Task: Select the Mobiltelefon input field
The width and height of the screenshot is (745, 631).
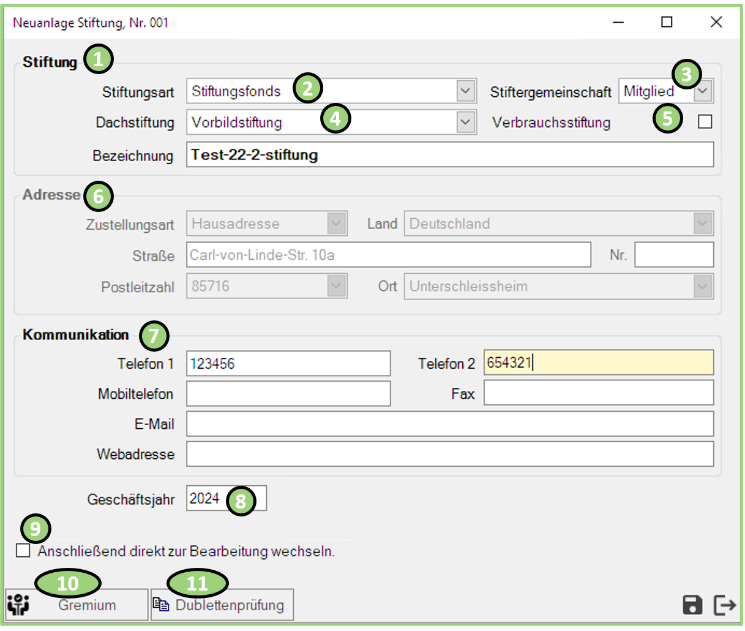Action: [288, 394]
